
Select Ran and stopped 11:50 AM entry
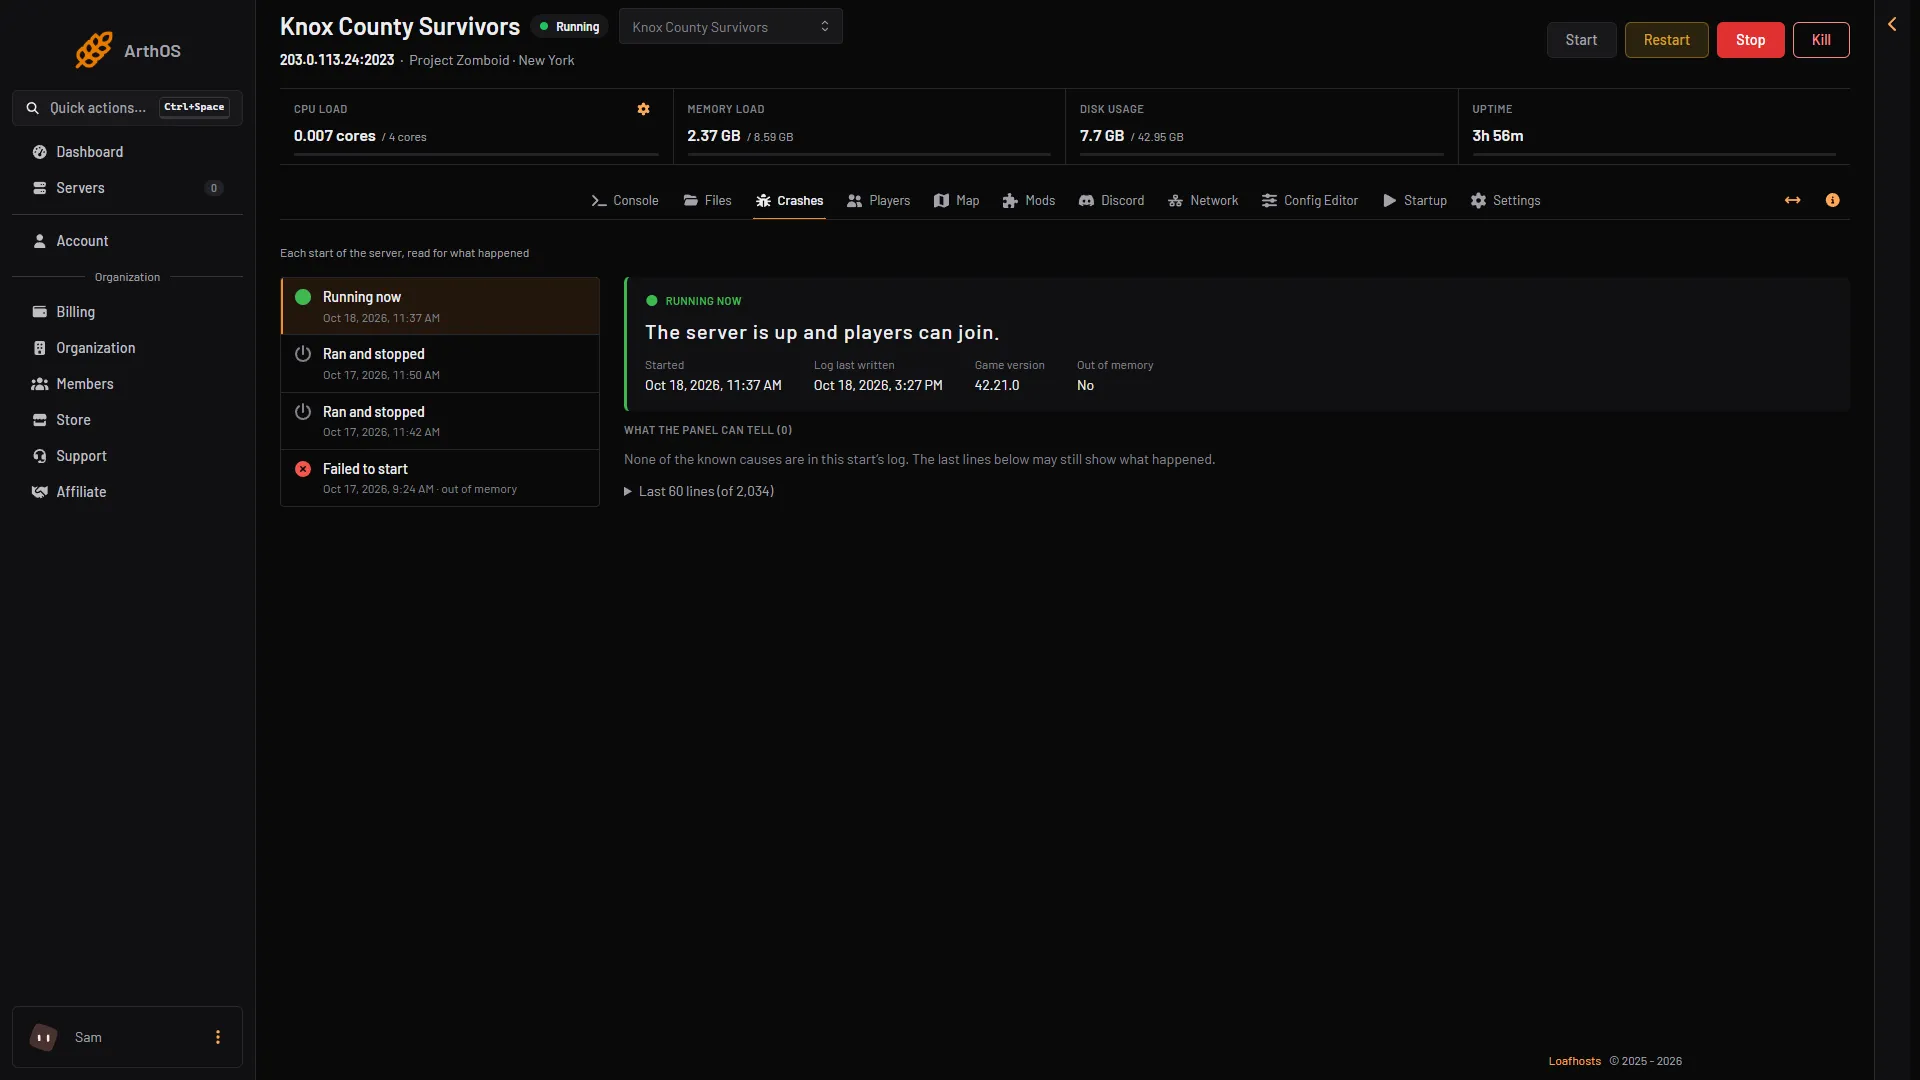click(x=440, y=363)
